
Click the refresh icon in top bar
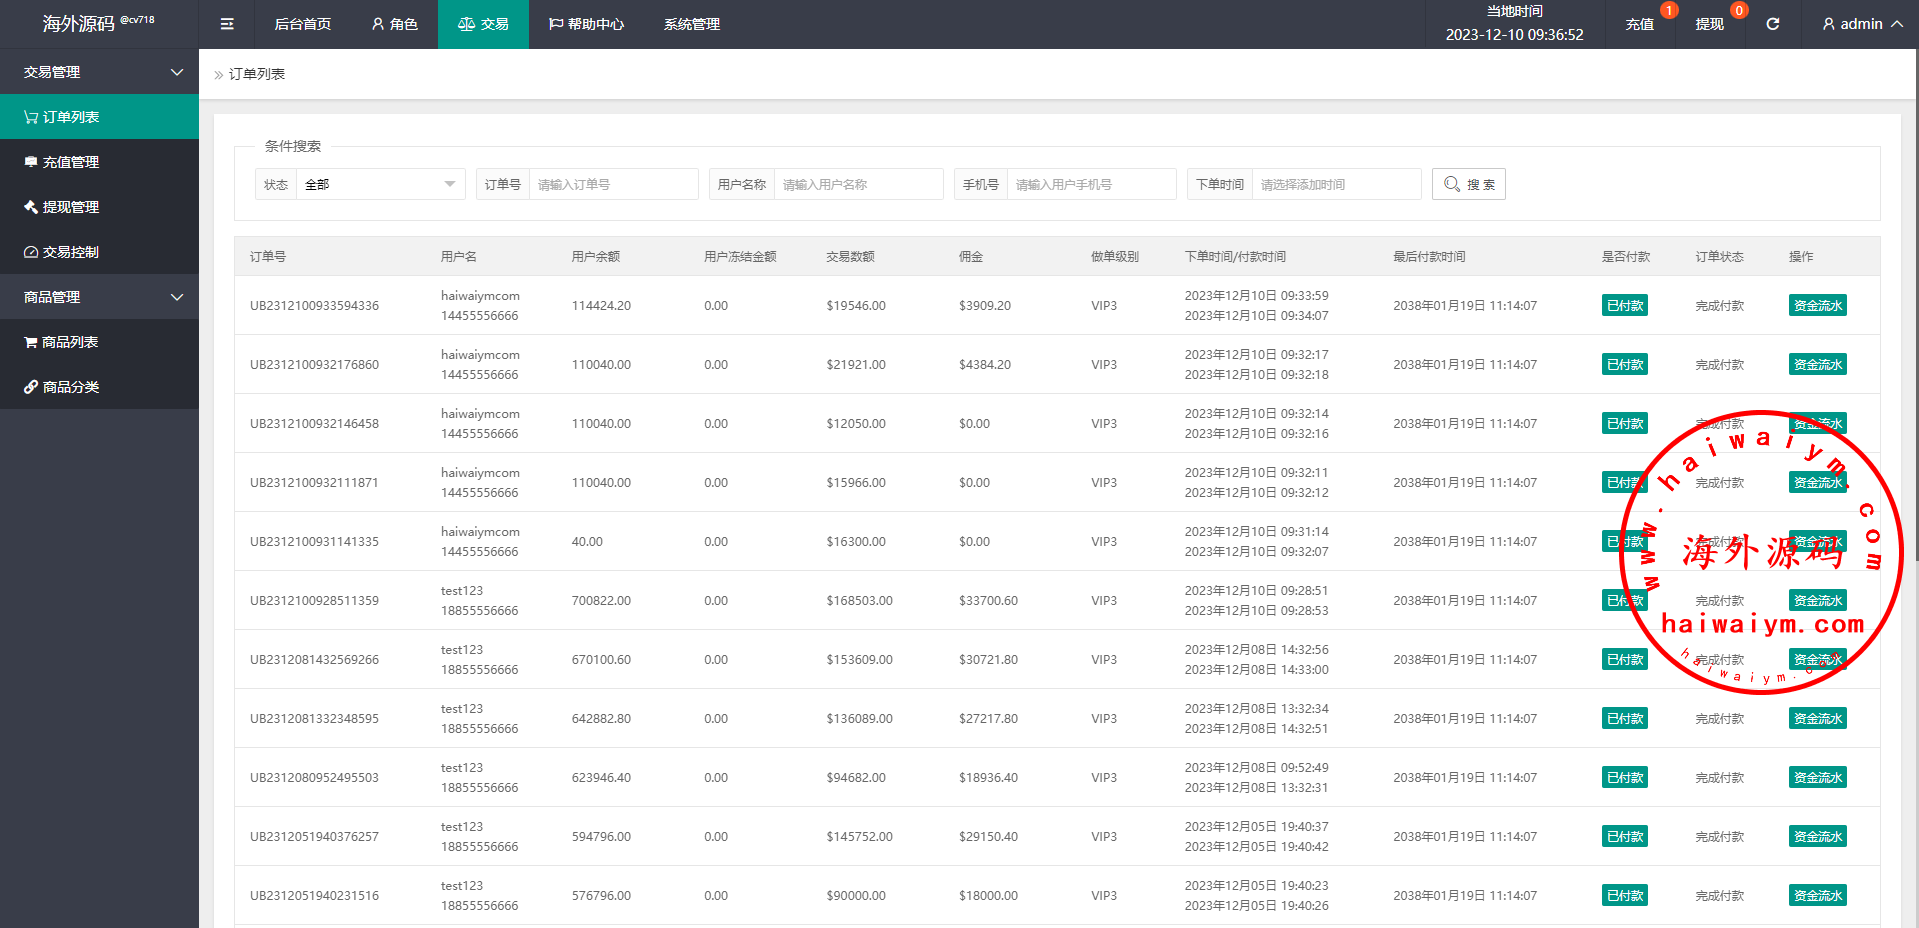[1772, 24]
